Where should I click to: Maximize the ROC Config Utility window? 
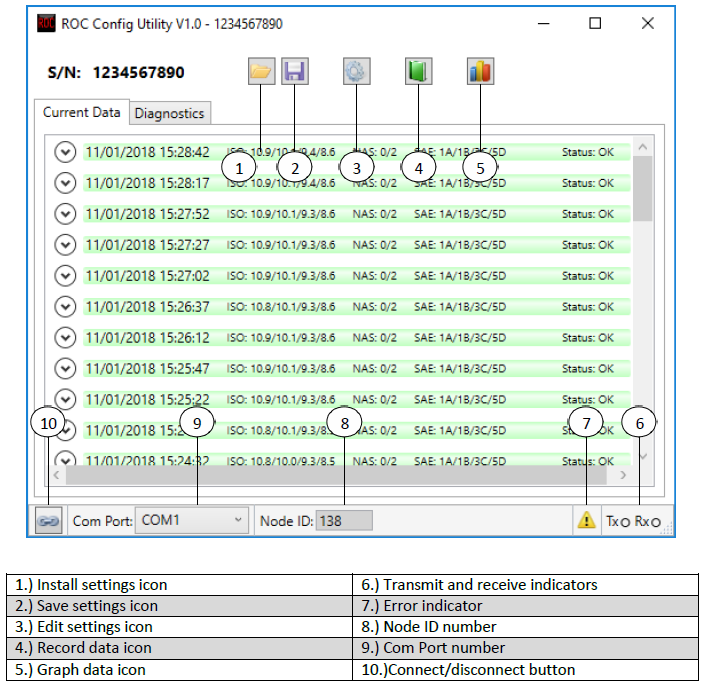pyautogui.click(x=595, y=23)
